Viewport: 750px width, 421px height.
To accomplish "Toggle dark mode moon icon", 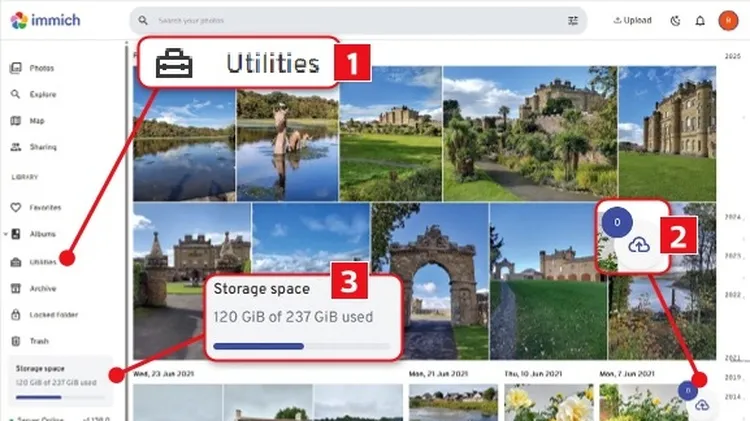I will pyautogui.click(x=675, y=21).
